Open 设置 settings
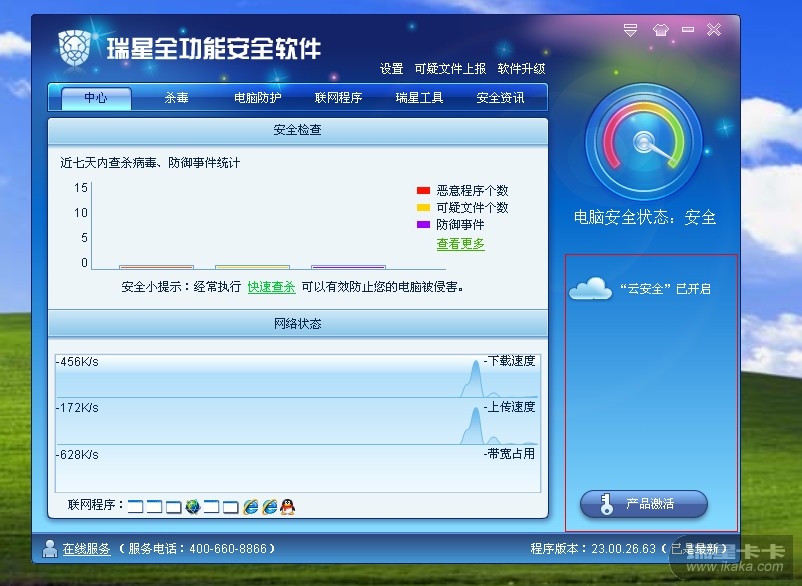The height and width of the screenshot is (586, 802). (x=391, y=69)
